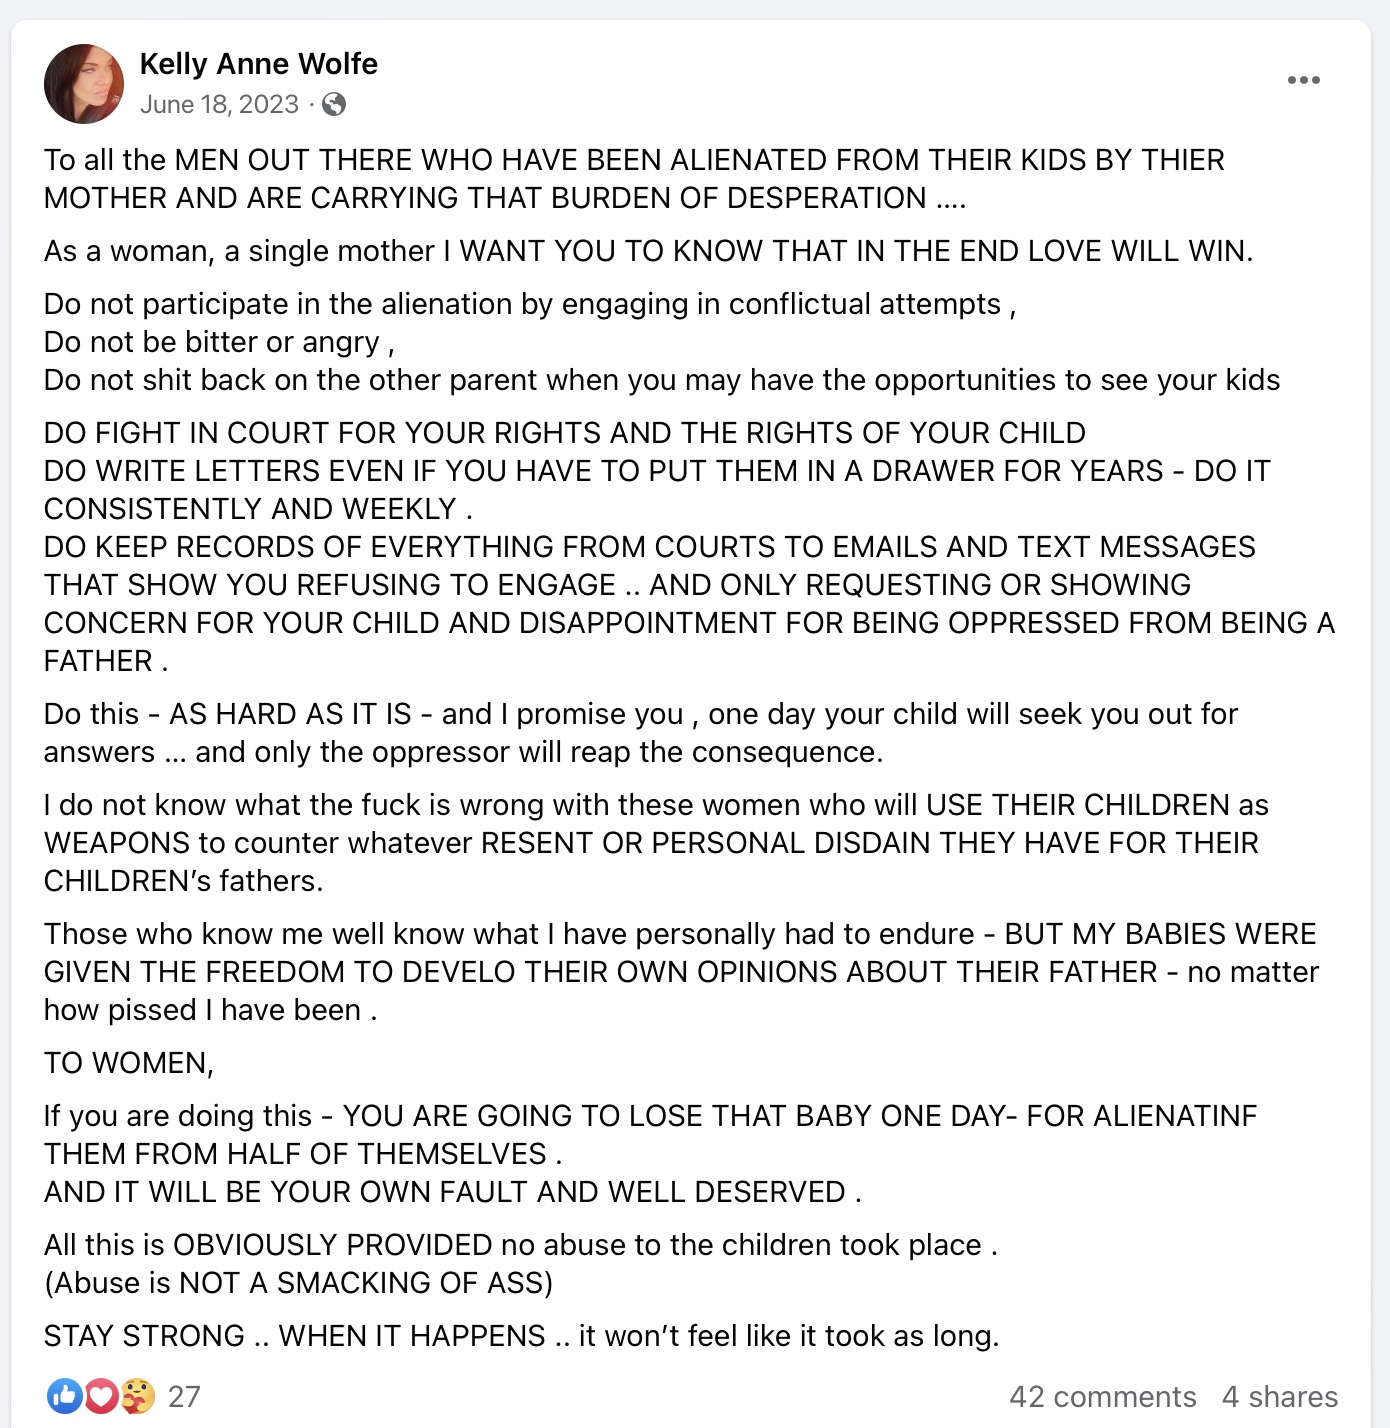Click the line 'DO FIGHT IN COURT FOR YOUR RIGHTS'
The image size is (1390, 1428).
565,433
